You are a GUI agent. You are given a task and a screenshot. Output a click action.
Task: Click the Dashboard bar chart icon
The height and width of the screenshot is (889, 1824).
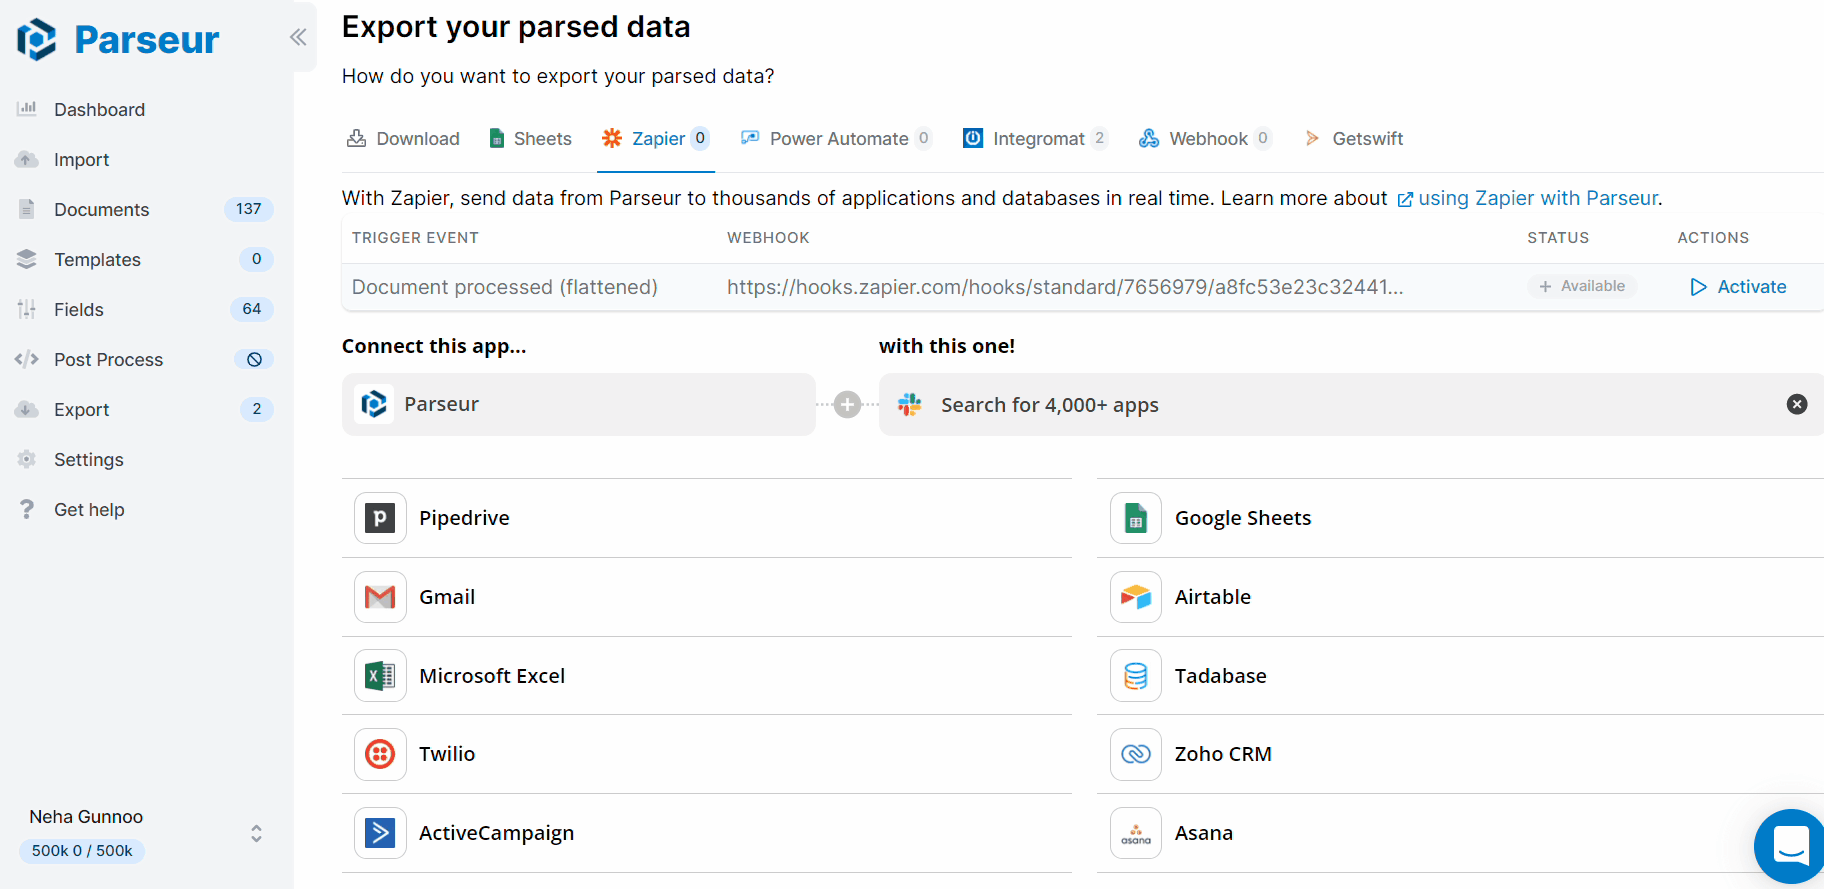pyautogui.click(x=27, y=108)
